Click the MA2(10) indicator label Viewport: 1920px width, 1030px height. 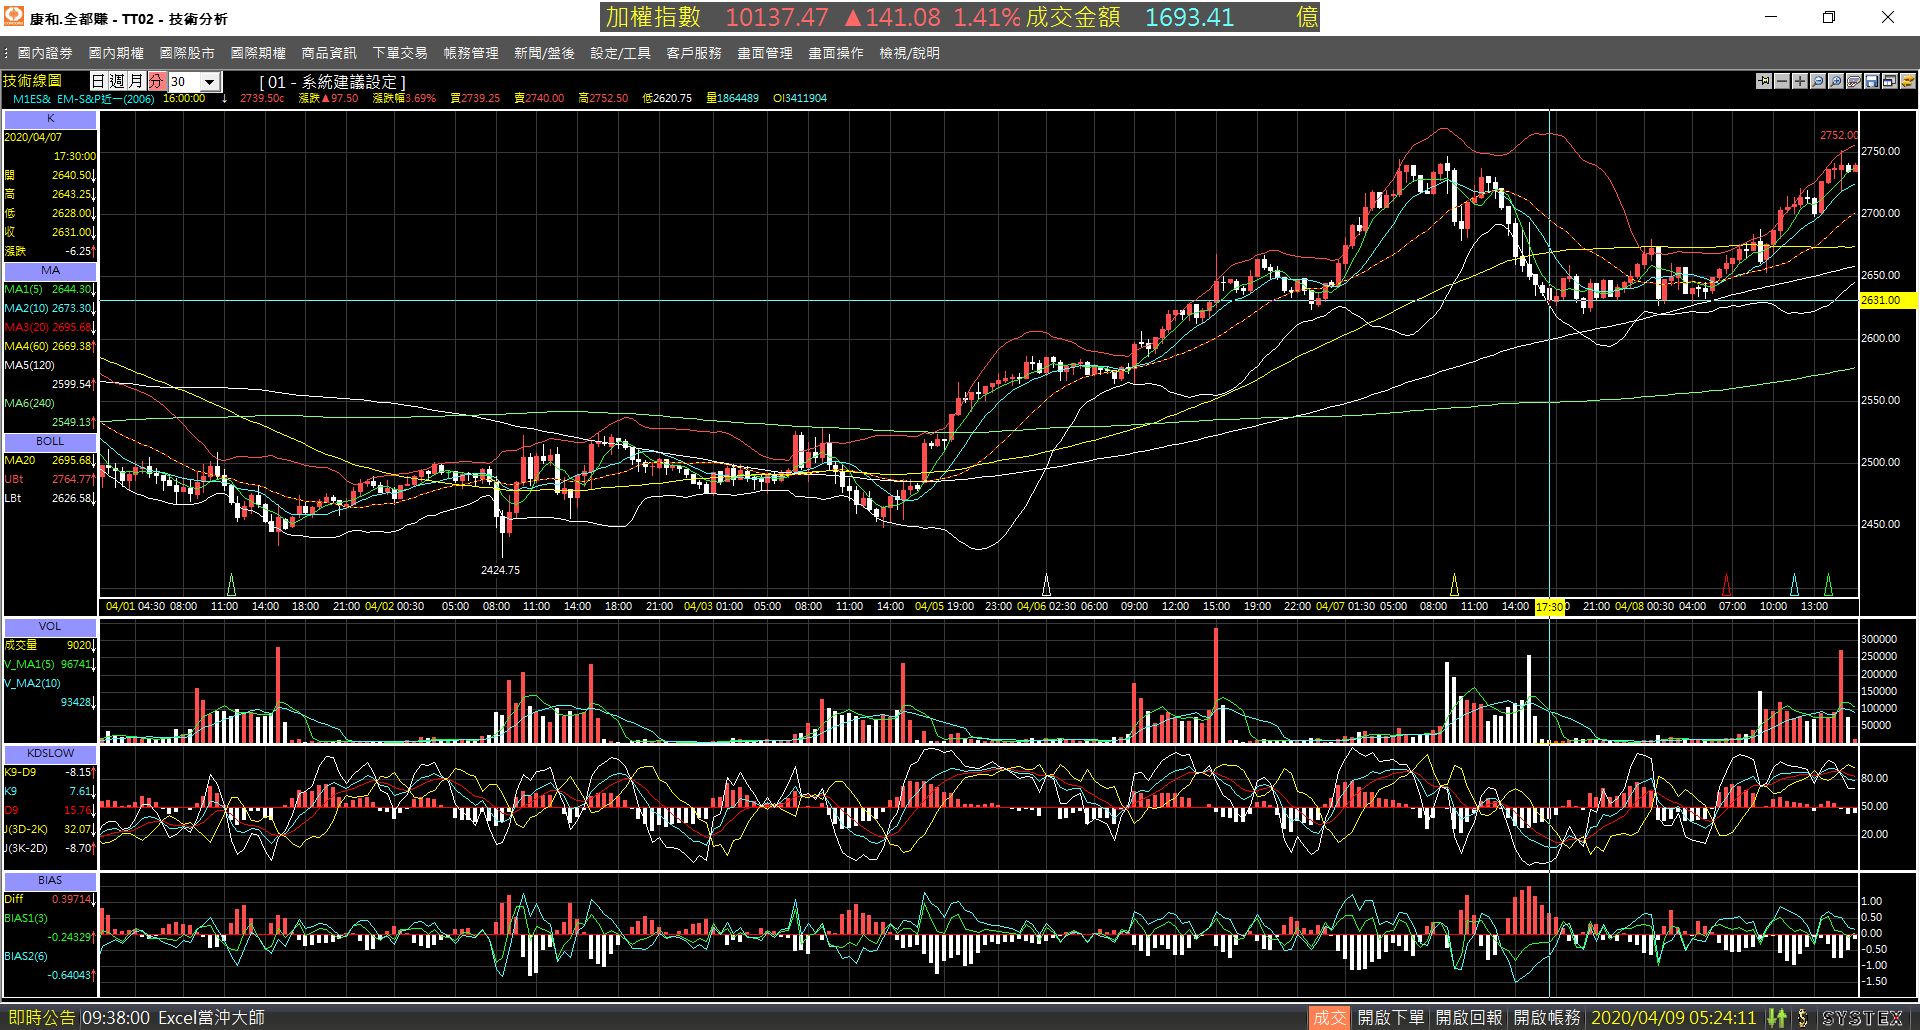[x=26, y=309]
